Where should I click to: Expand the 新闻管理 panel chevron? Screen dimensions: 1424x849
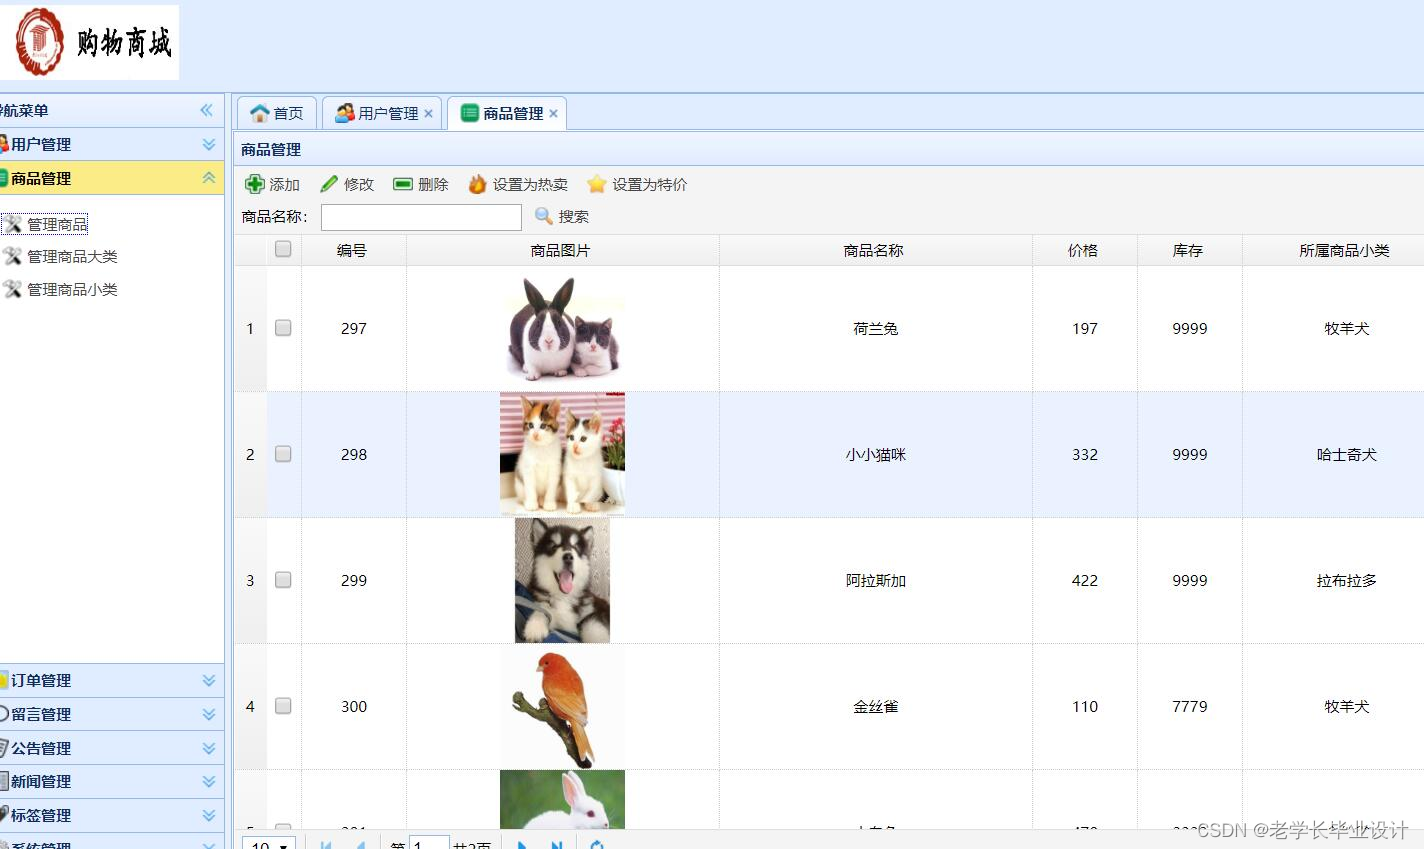click(x=209, y=781)
